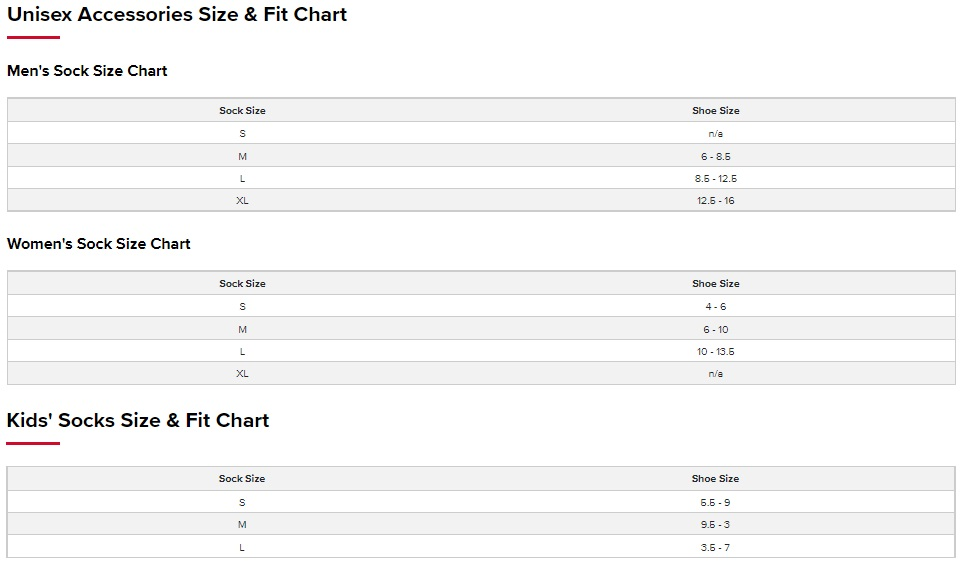Click women's shoe size 10 - 13.5 cell
Screen dimensions: 971x567
(x=715, y=352)
